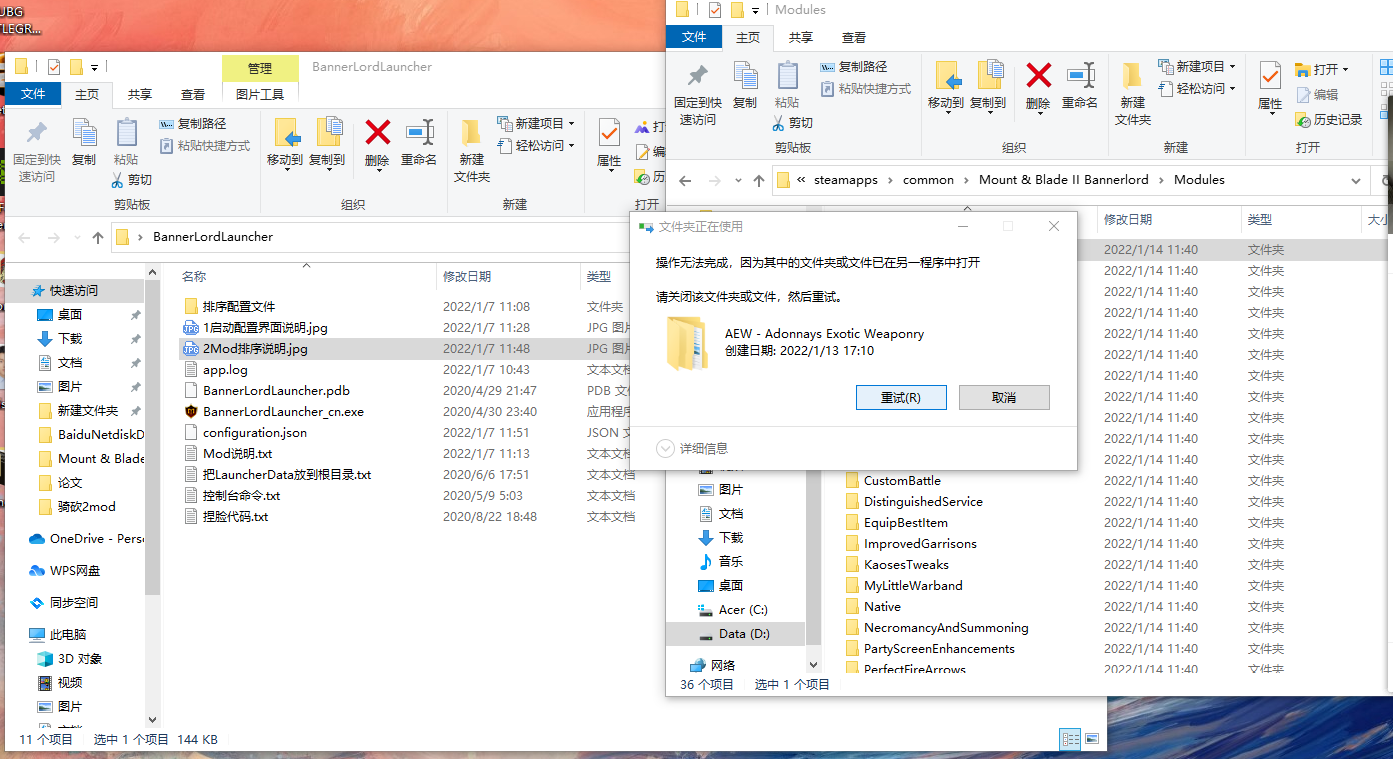Switch to 共享 tab in BannerLordLauncher window
This screenshot has width=1393, height=759.
[140, 94]
